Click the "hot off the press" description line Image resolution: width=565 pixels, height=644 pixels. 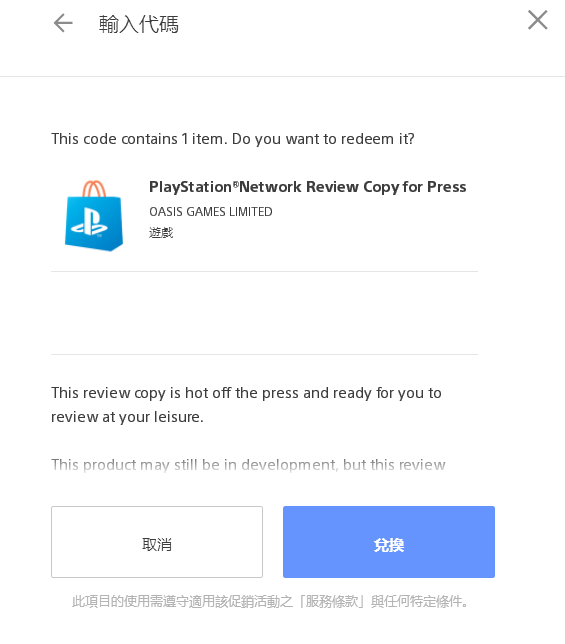tap(246, 393)
